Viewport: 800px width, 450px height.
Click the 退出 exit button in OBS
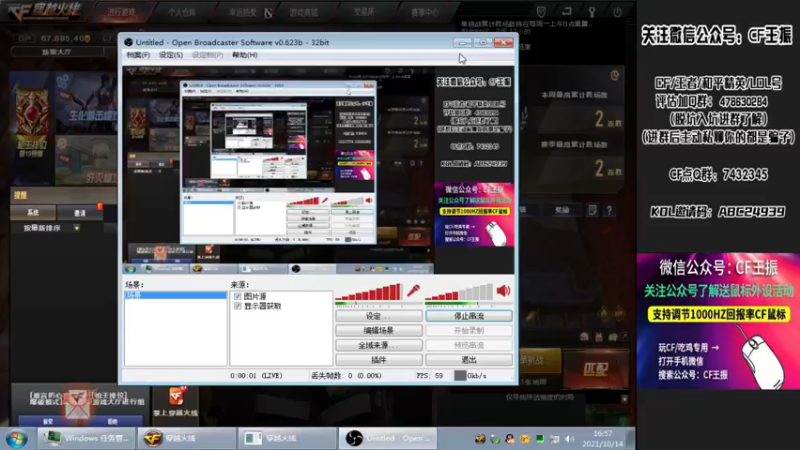click(469, 360)
